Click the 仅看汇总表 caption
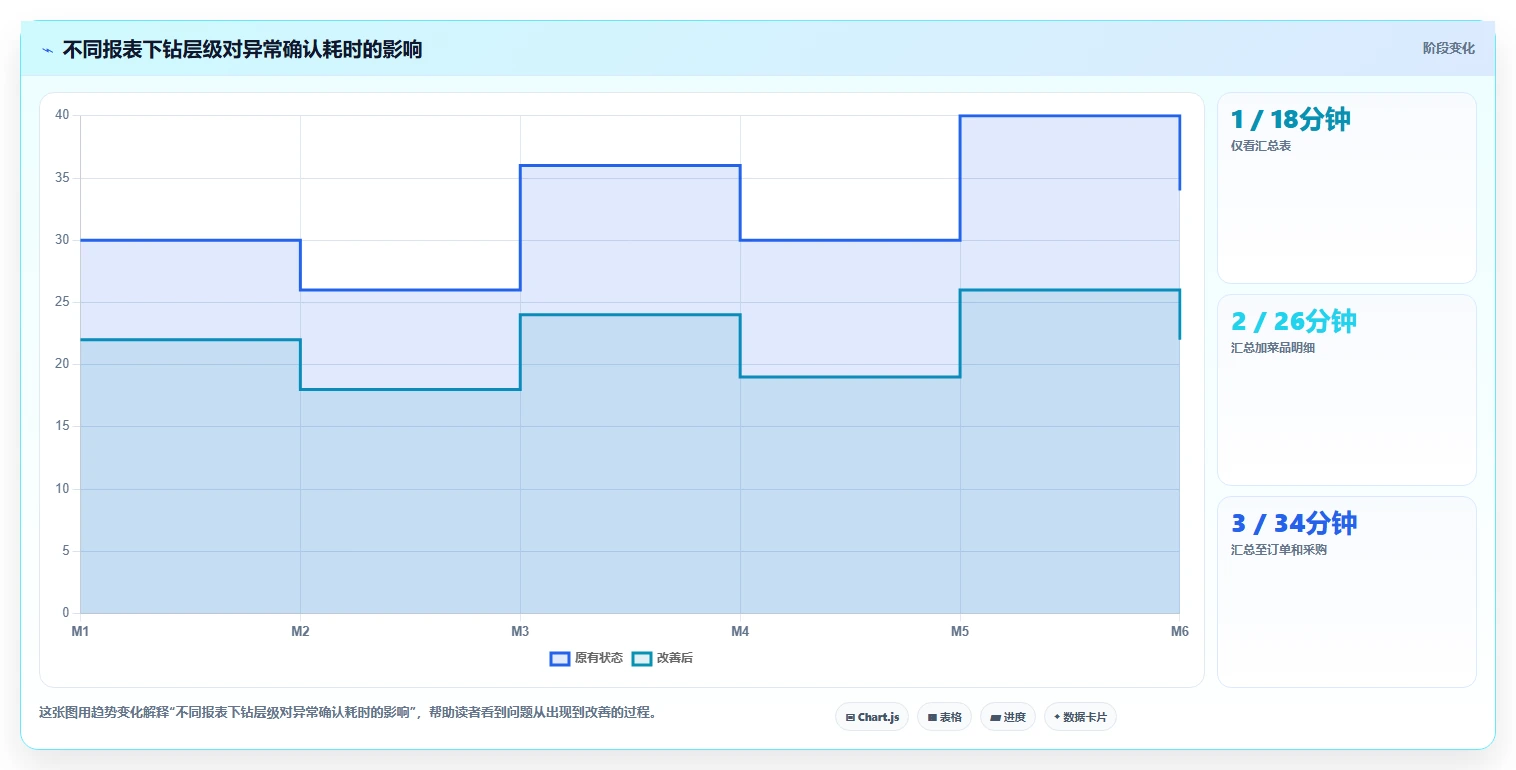The height and width of the screenshot is (770, 1516). 1261,146
